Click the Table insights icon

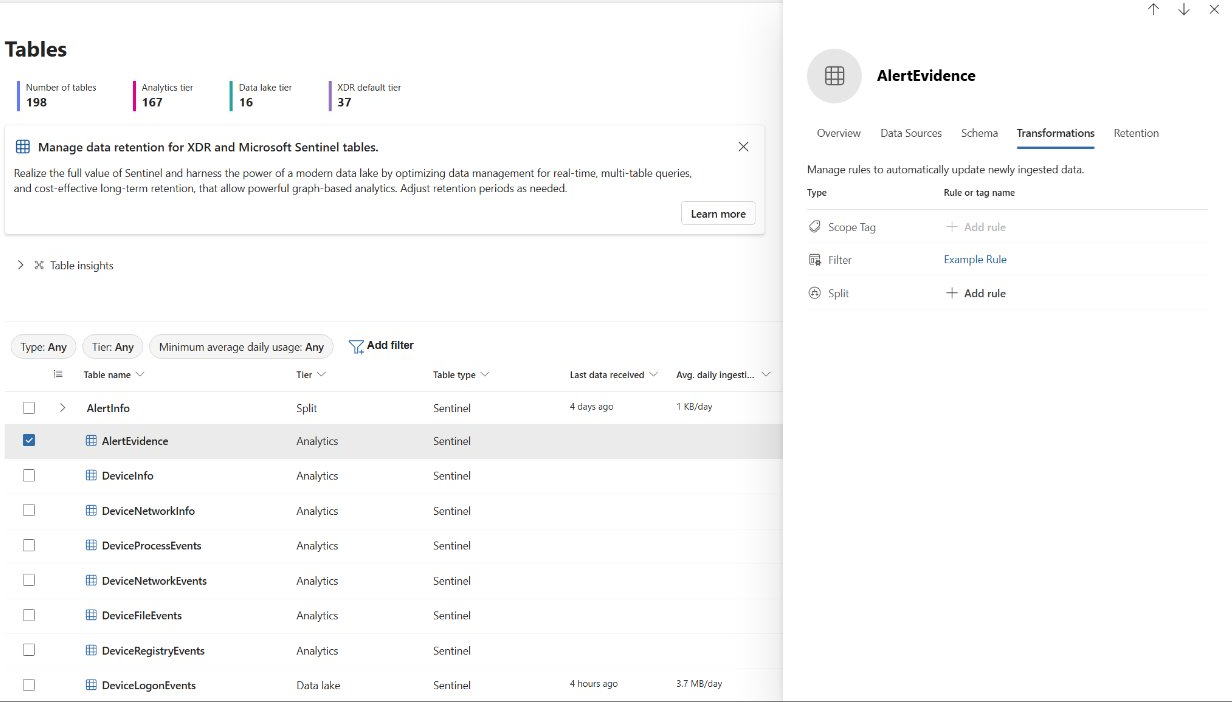(39, 265)
